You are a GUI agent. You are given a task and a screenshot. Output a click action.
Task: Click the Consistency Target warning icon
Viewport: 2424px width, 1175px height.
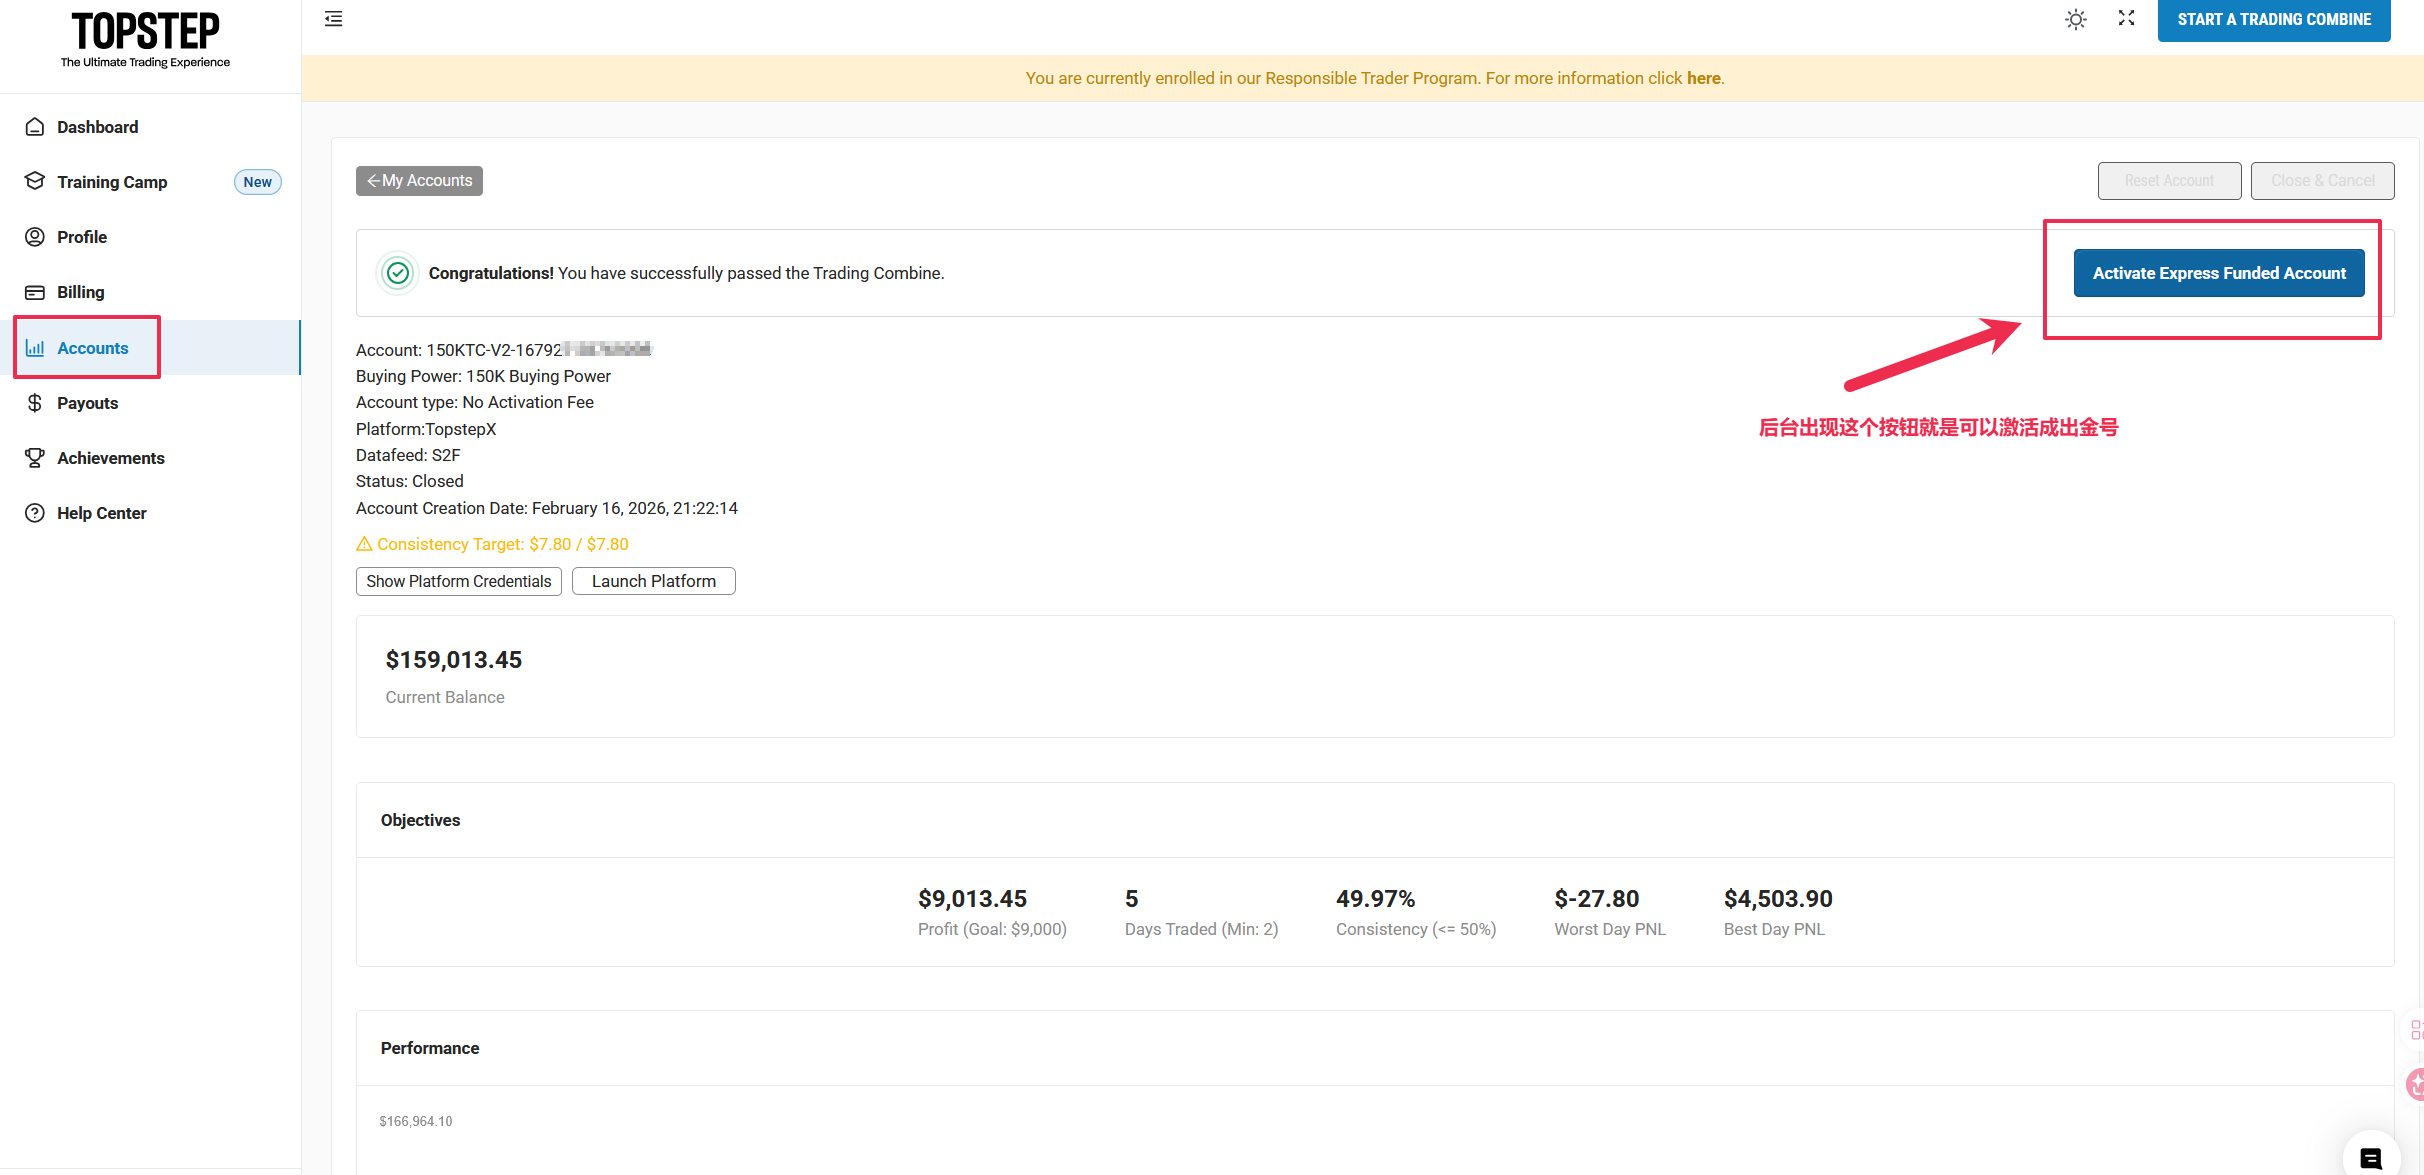tap(364, 544)
